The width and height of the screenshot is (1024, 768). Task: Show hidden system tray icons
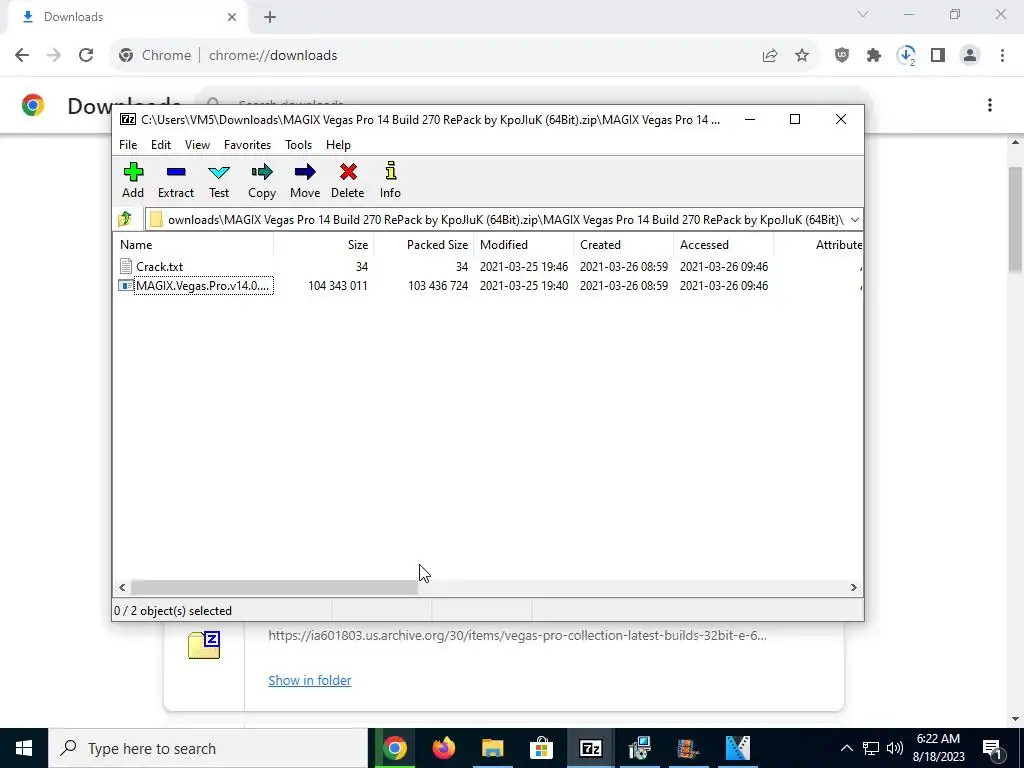pos(846,748)
